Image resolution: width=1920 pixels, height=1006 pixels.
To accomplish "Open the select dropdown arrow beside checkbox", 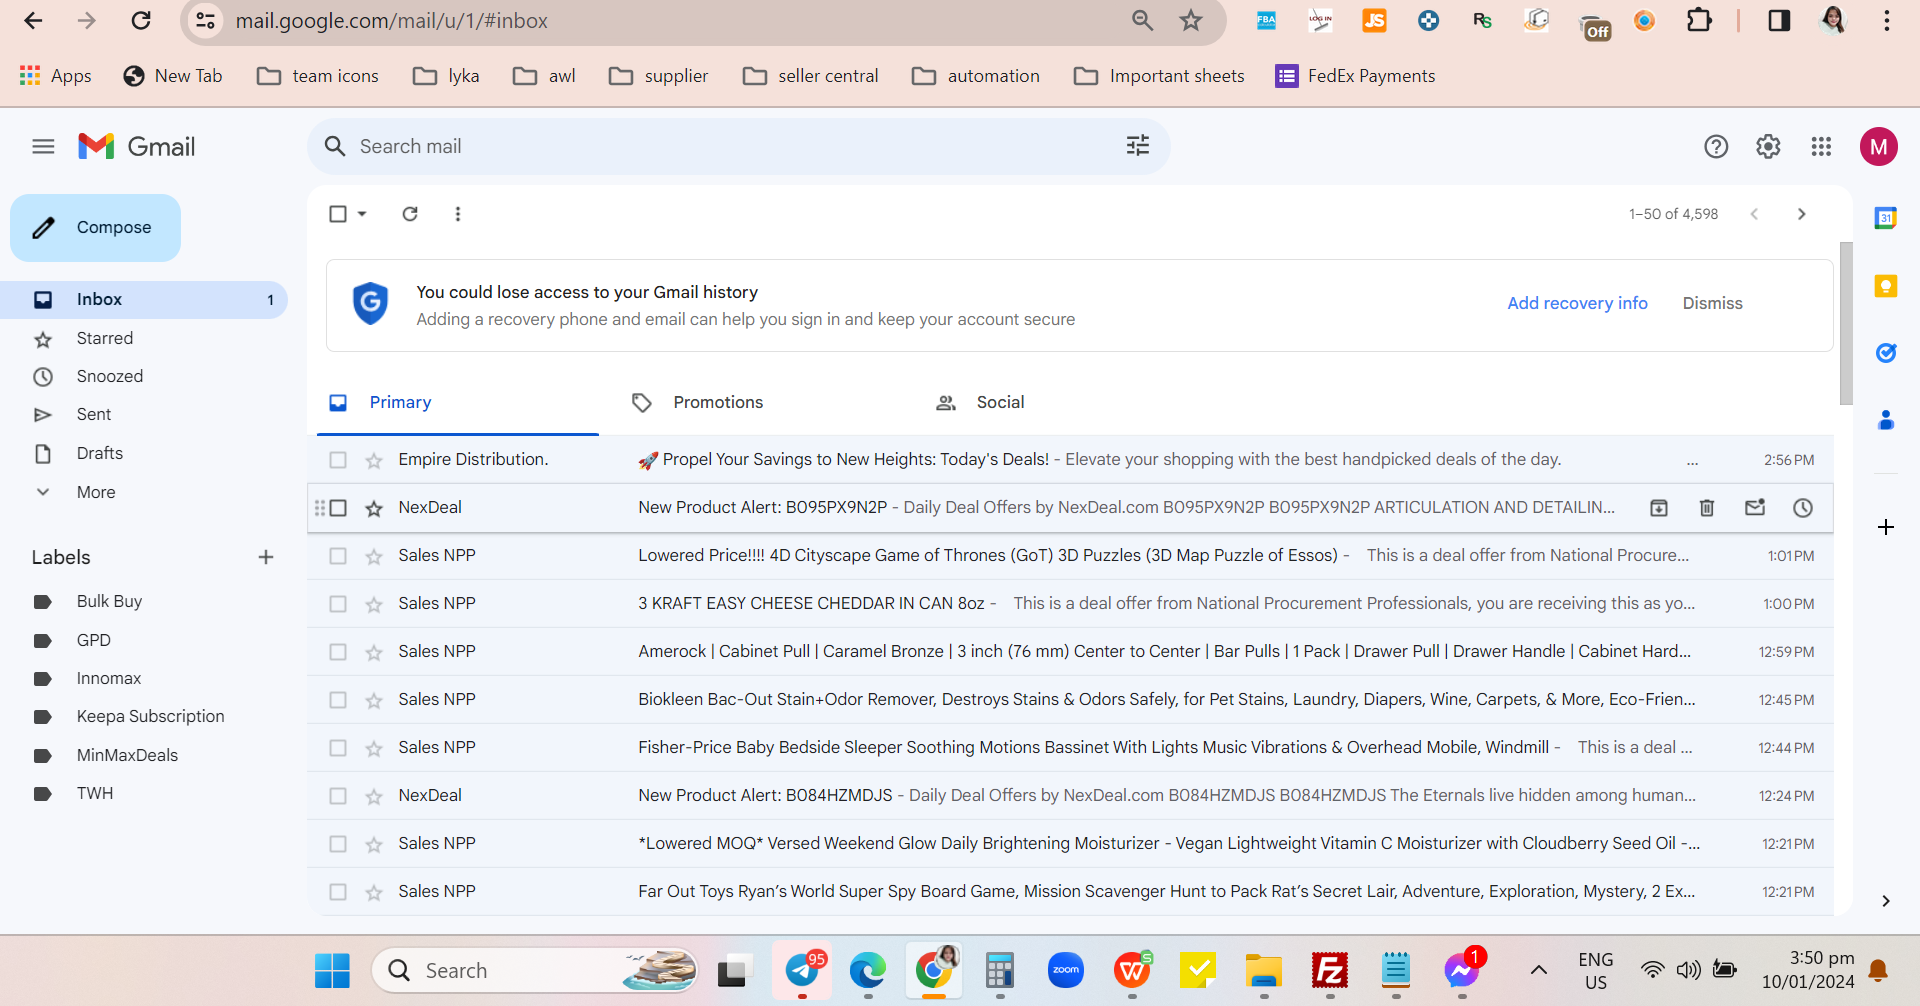I will pyautogui.click(x=362, y=214).
